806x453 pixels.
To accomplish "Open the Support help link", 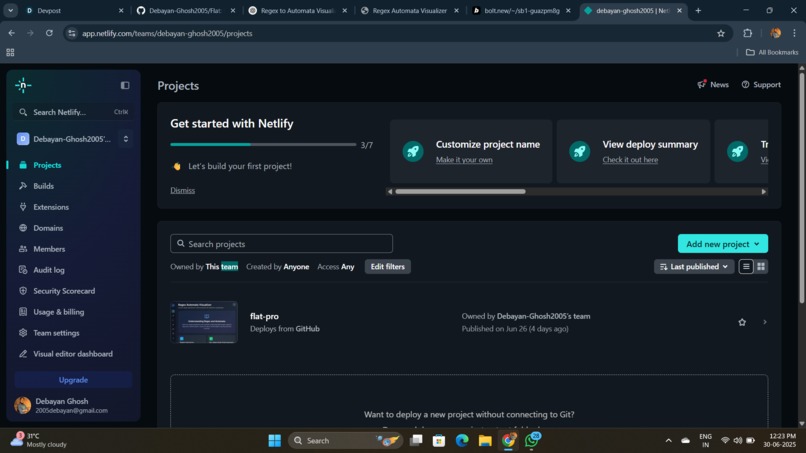I will (x=761, y=85).
